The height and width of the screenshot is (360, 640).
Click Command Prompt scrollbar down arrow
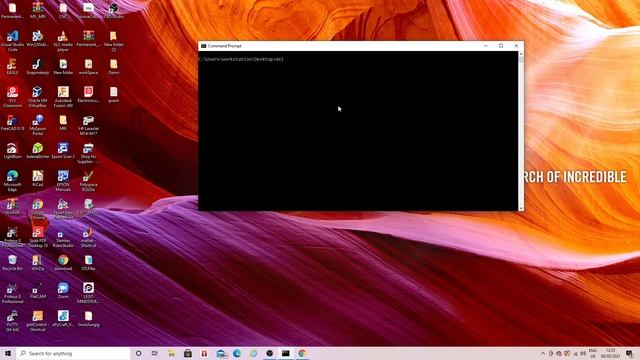[x=521, y=208]
